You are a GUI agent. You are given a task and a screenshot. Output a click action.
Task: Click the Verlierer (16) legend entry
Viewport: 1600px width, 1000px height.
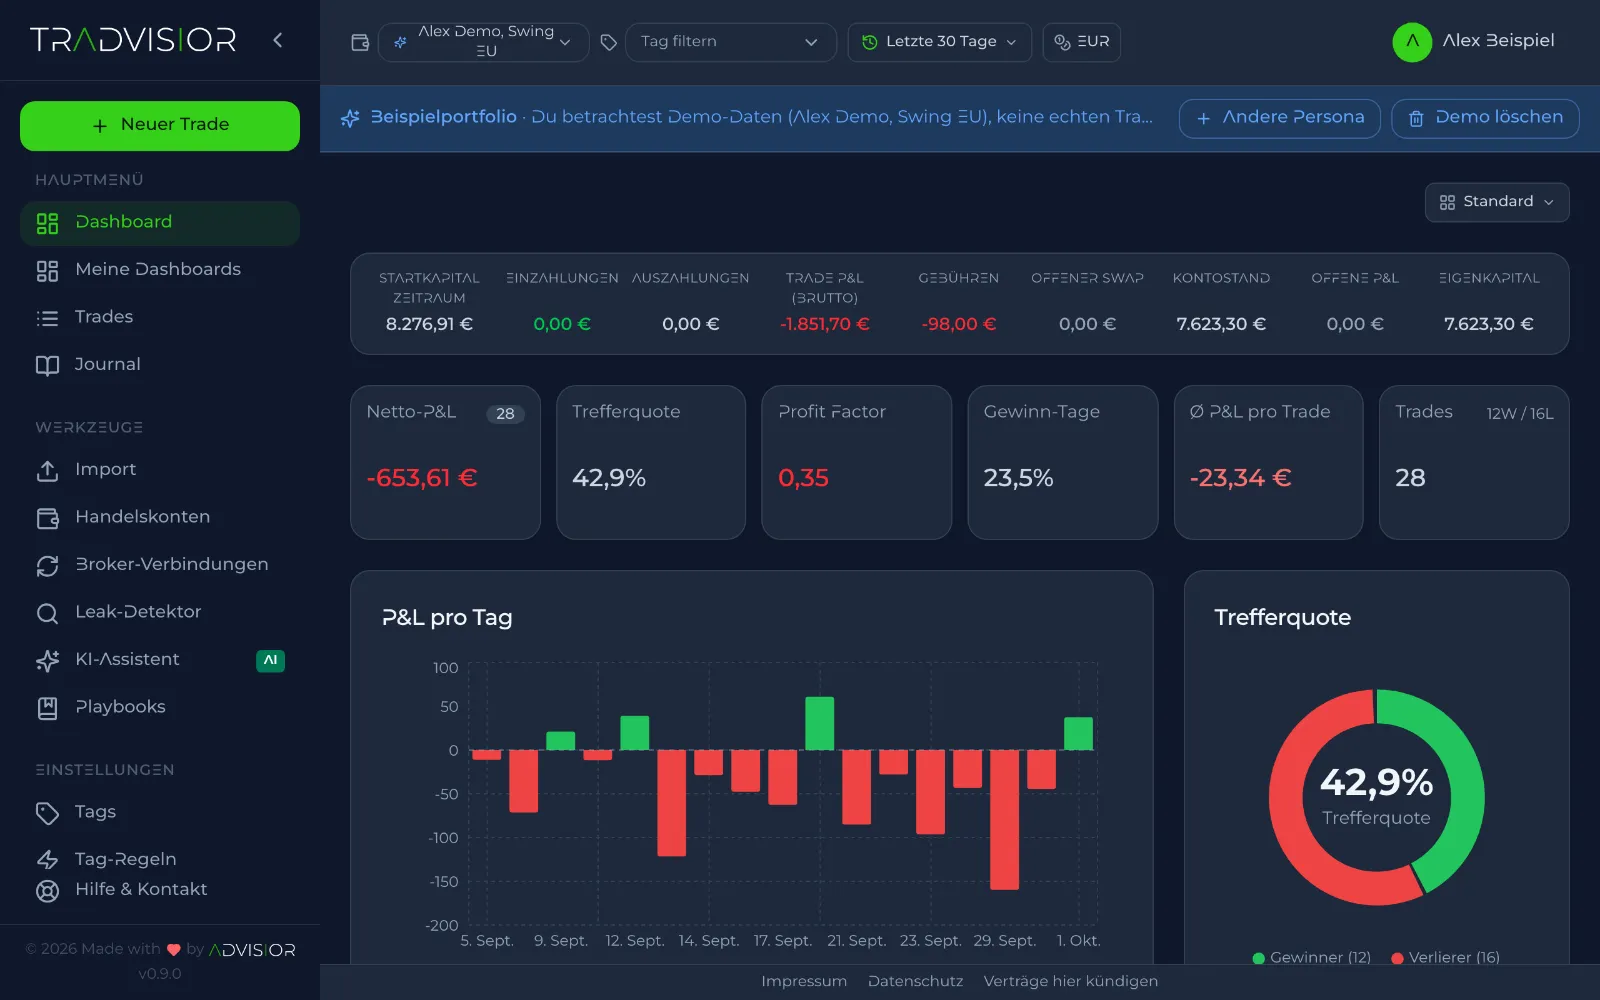pyautogui.click(x=1445, y=958)
